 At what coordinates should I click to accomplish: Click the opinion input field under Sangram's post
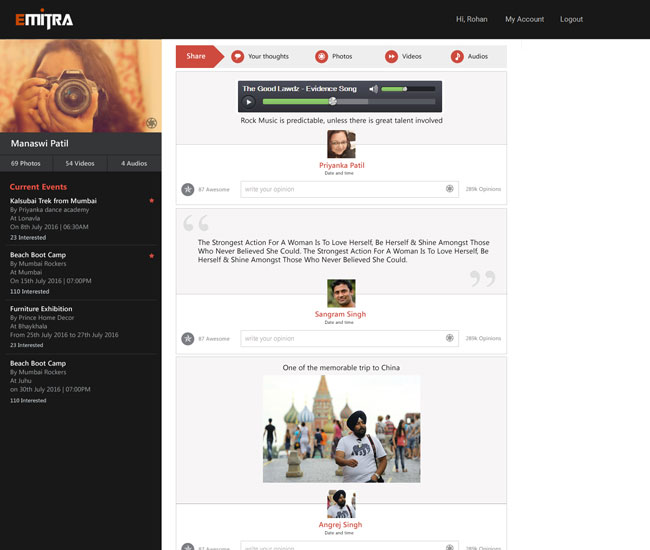348,339
